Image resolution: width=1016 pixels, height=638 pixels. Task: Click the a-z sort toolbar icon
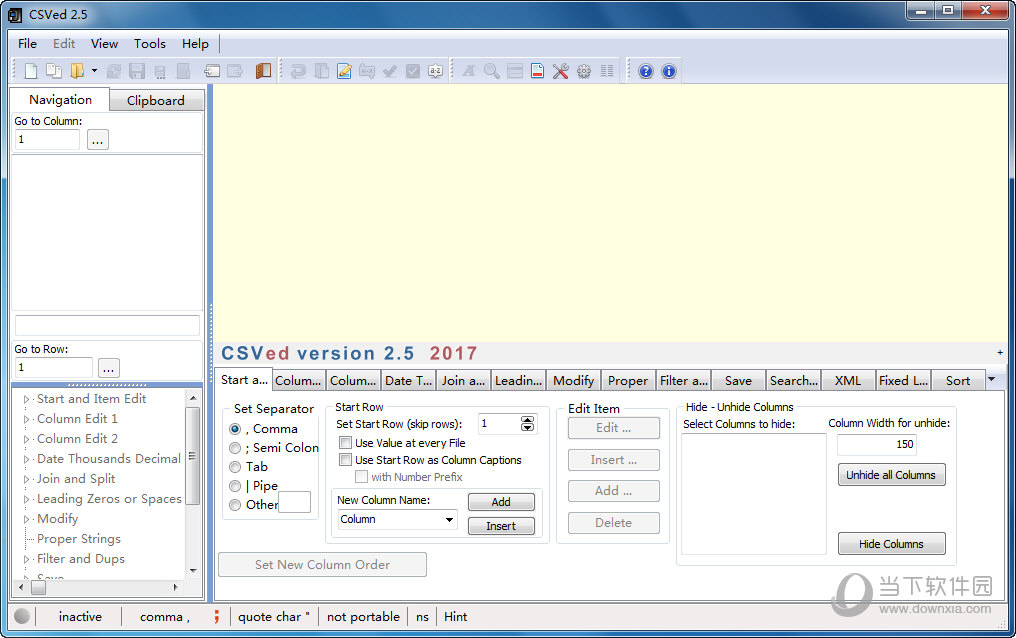435,71
